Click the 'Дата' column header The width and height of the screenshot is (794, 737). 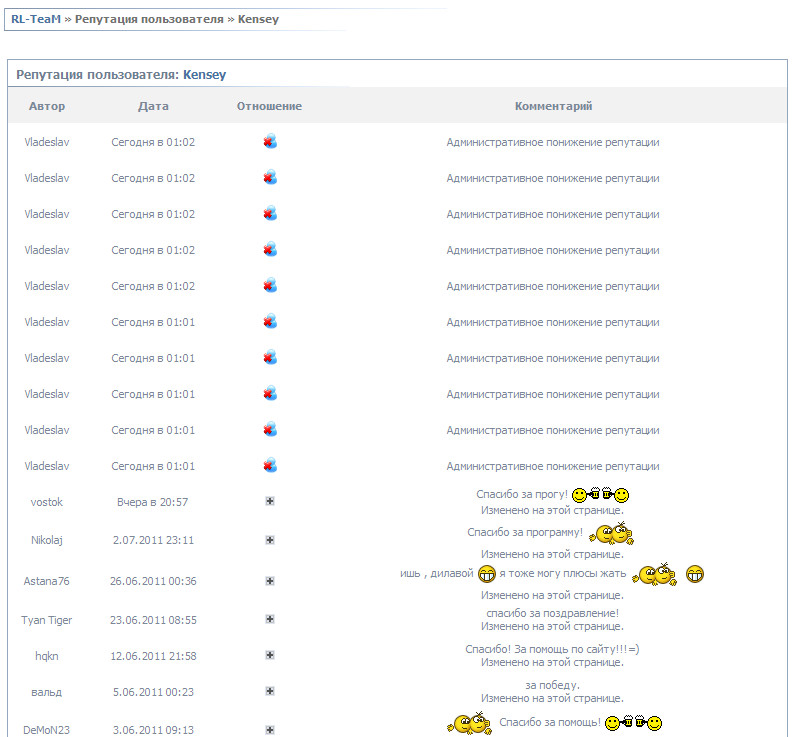(x=153, y=106)
